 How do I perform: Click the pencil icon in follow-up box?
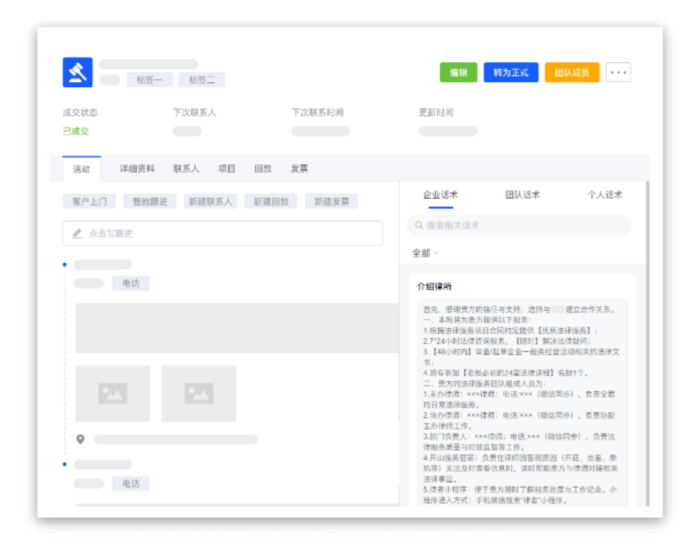tap(77, 233)
